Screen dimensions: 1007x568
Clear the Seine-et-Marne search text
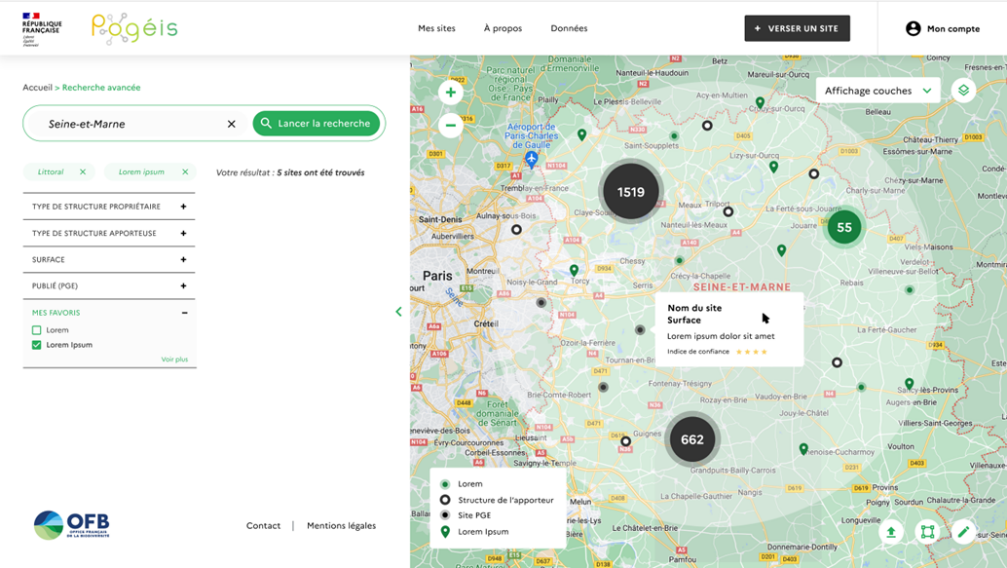(232, 124)
